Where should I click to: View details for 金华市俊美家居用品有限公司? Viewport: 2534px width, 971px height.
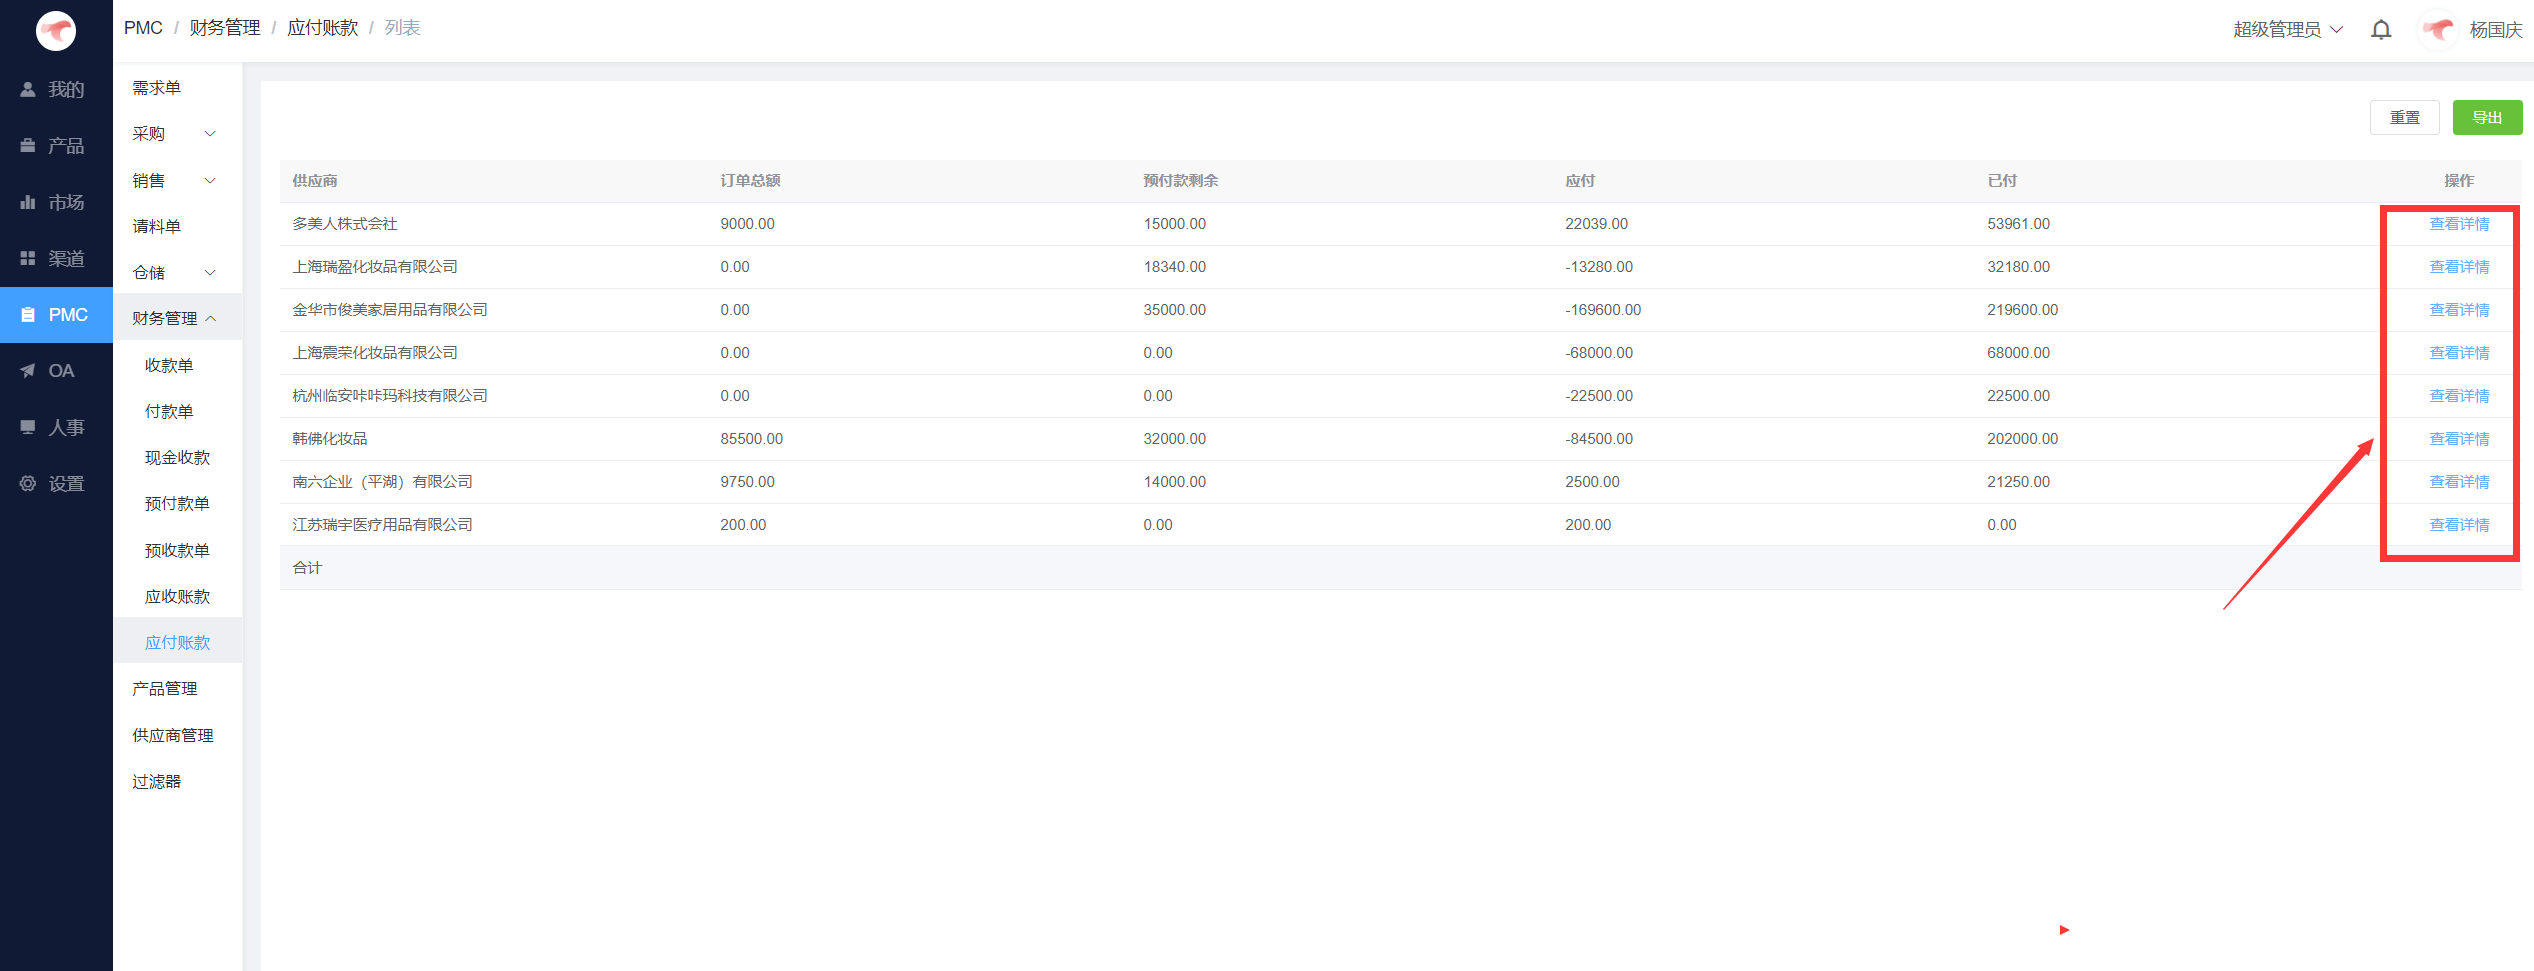pyautogui.click(x=2459, y=310)
